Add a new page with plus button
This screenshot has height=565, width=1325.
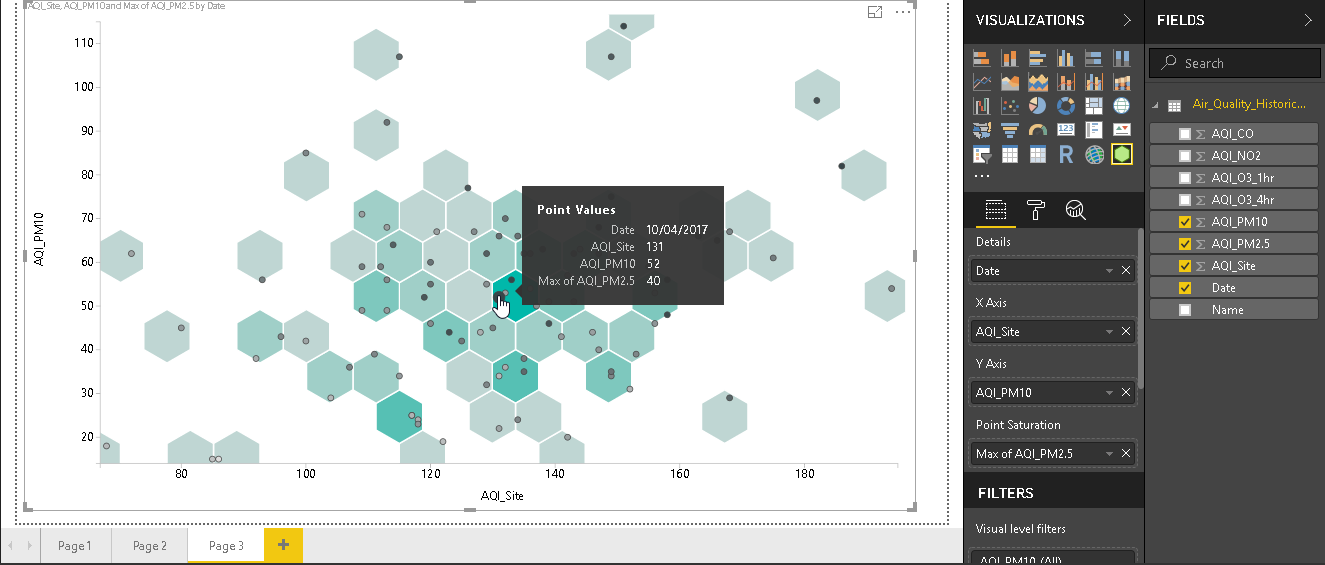[x=283, y=545]
